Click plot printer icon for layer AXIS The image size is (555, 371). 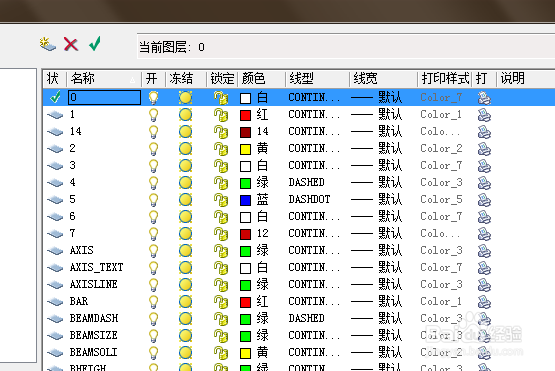pyautogui.click(x=484, y=251)
